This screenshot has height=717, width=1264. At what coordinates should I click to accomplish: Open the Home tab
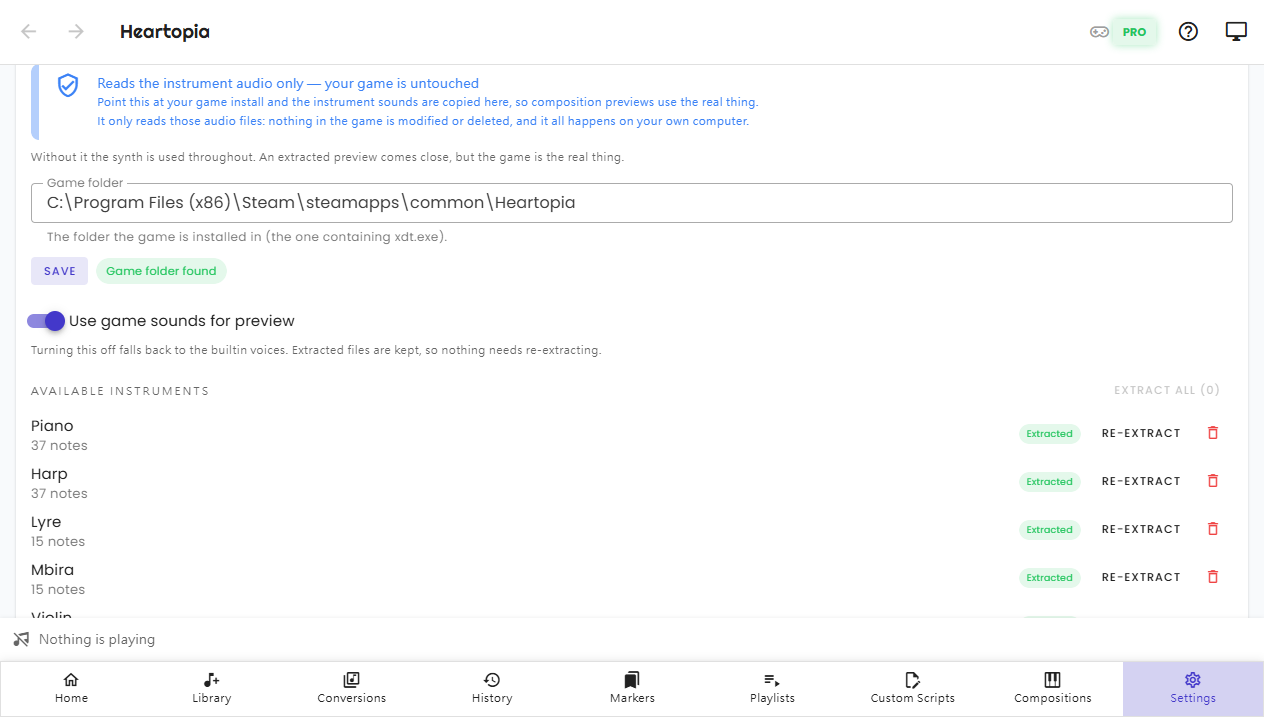click(x=71, y=689)
